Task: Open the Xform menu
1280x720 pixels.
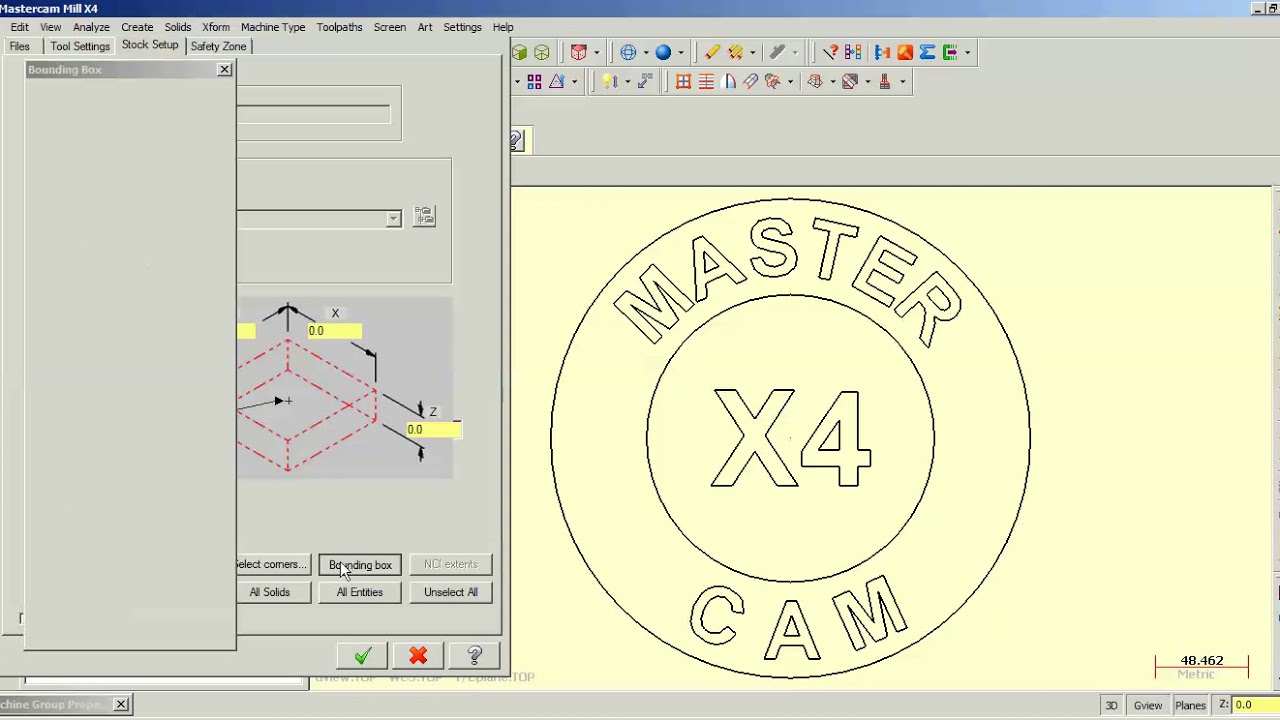Action: pos(215,27)
